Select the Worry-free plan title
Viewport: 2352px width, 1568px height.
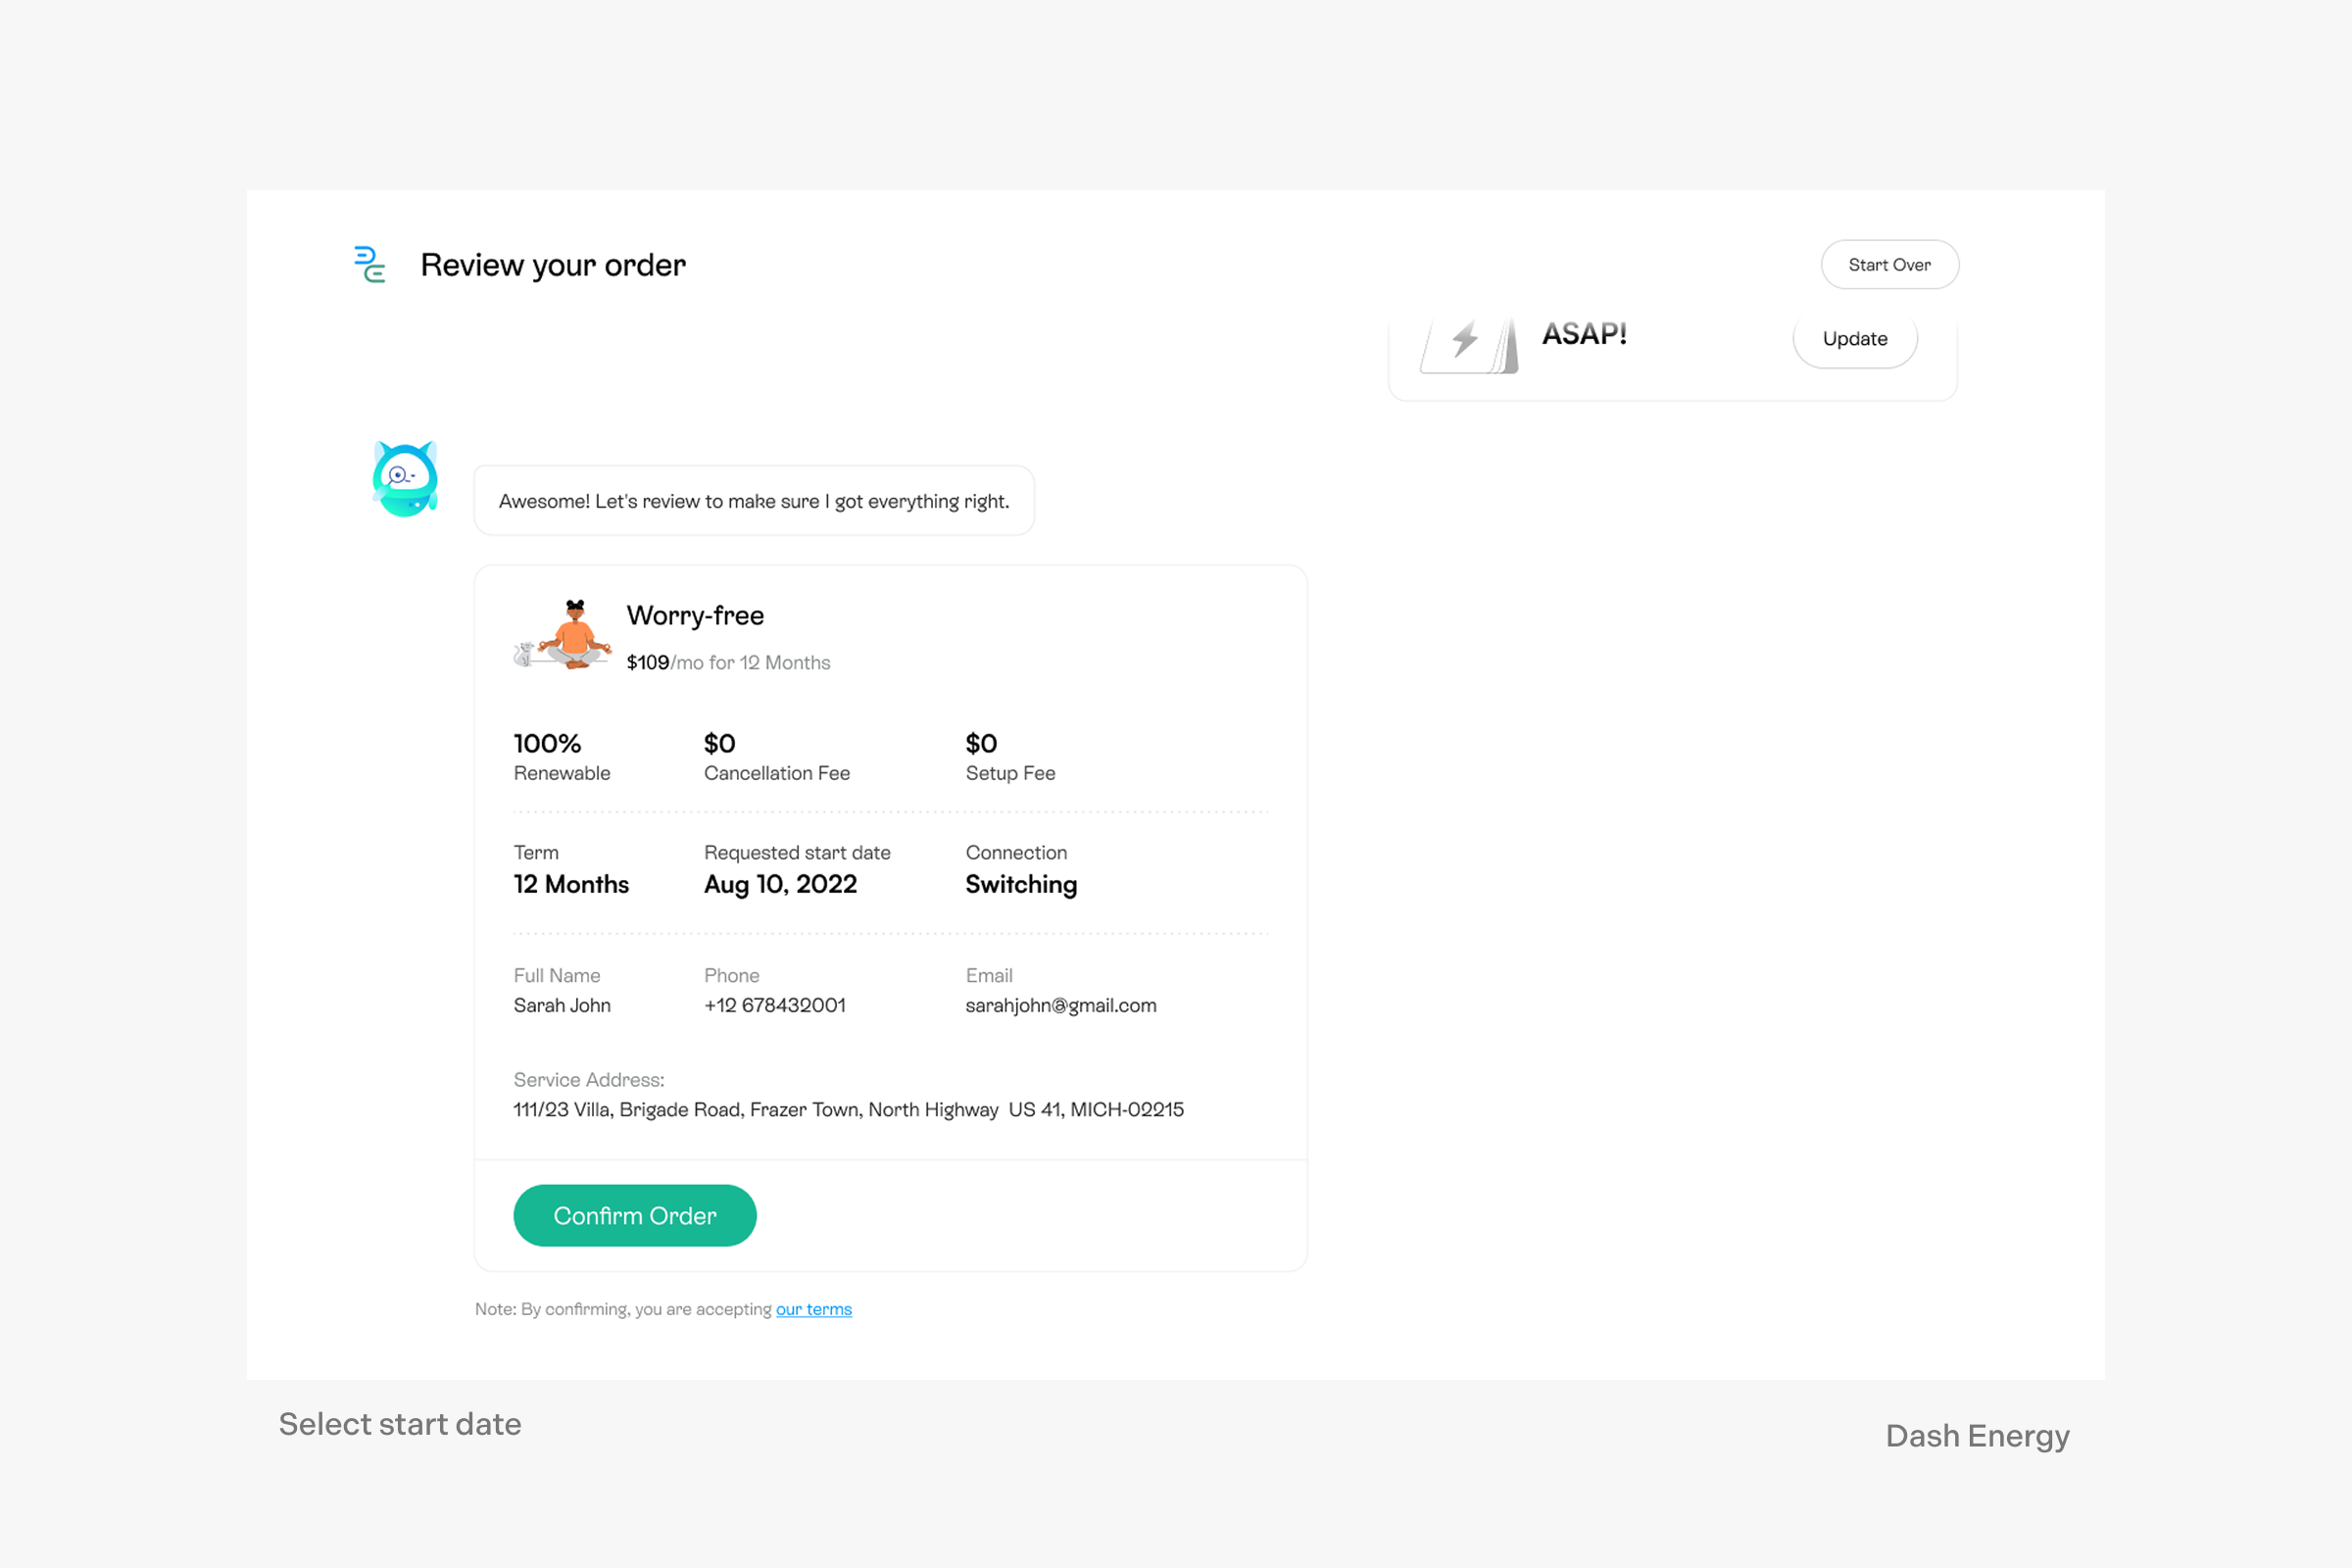(x=695, y=615)
